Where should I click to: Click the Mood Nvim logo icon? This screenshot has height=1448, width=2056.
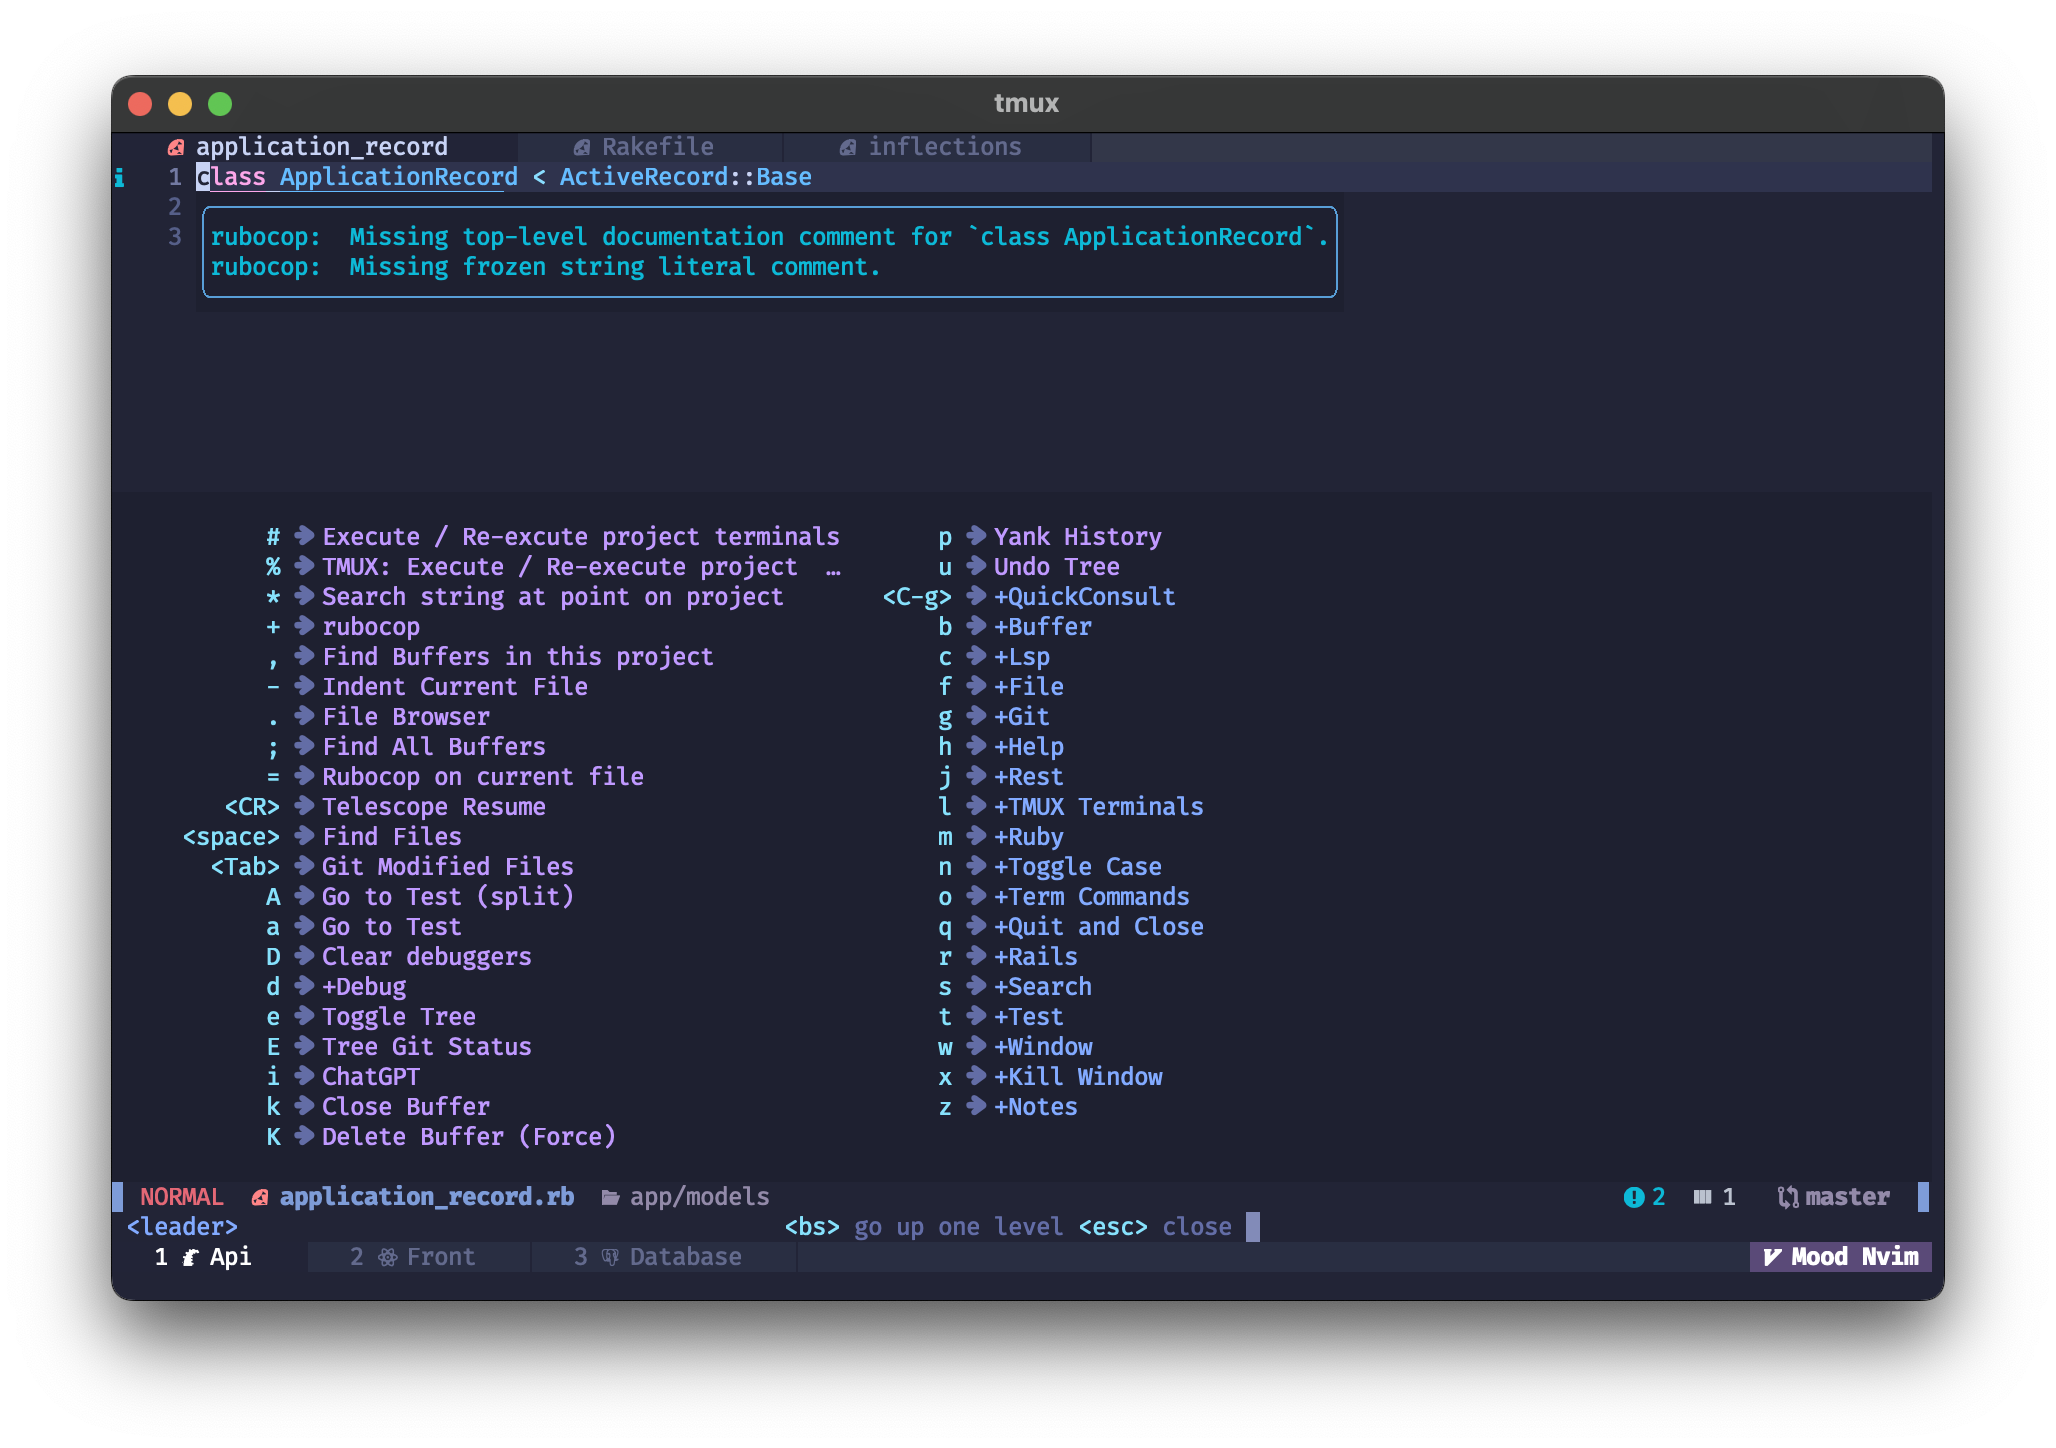(x=1772, y=1257)
